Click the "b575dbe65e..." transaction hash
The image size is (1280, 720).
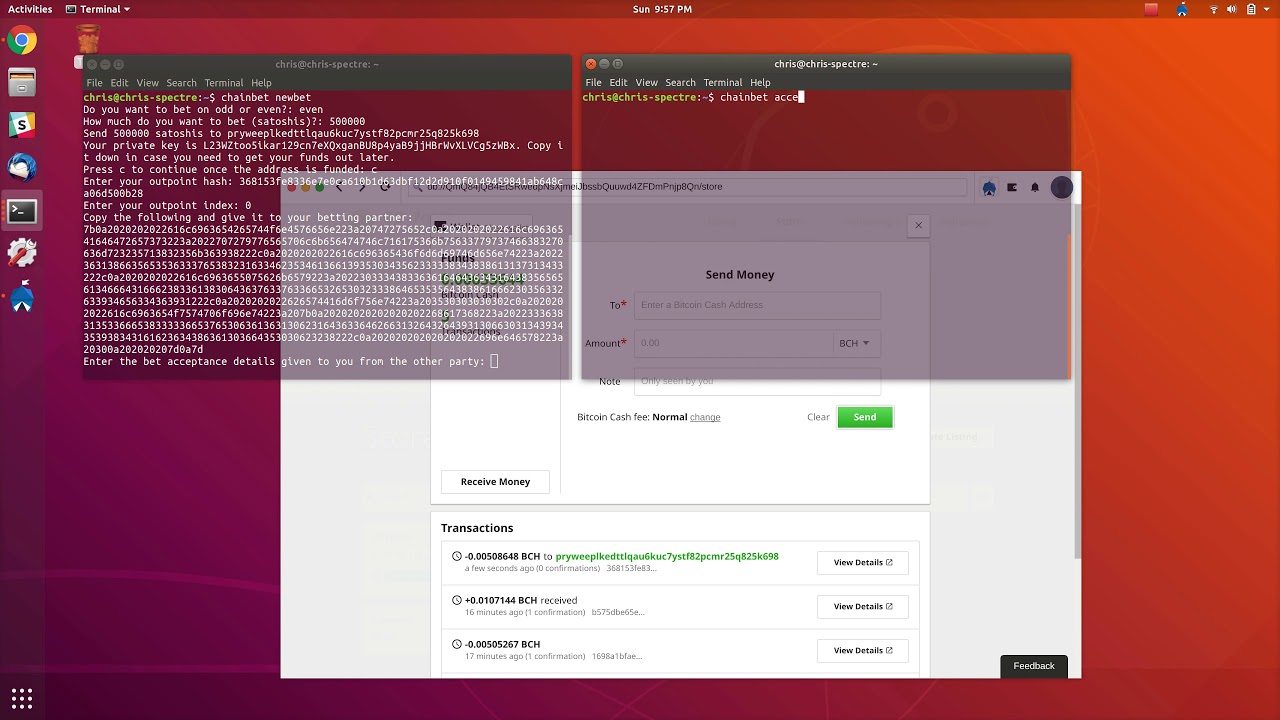click(618, 612)
